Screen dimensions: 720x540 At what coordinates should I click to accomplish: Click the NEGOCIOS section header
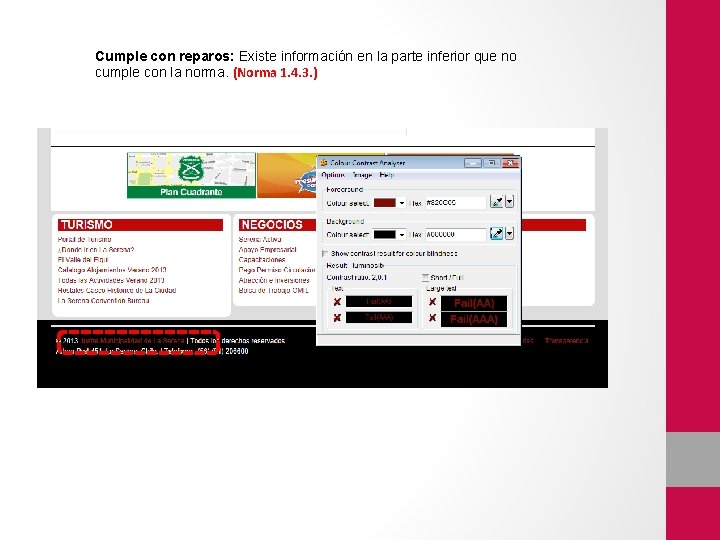coord(277,225)
